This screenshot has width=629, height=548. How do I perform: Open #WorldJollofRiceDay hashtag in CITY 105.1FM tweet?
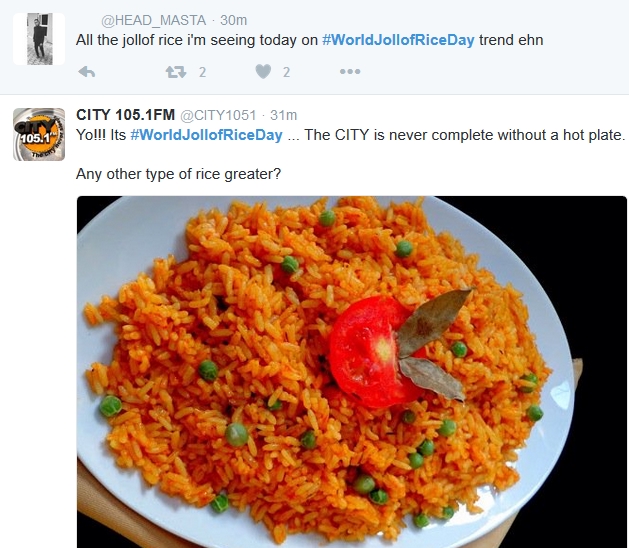coord(207,135)
